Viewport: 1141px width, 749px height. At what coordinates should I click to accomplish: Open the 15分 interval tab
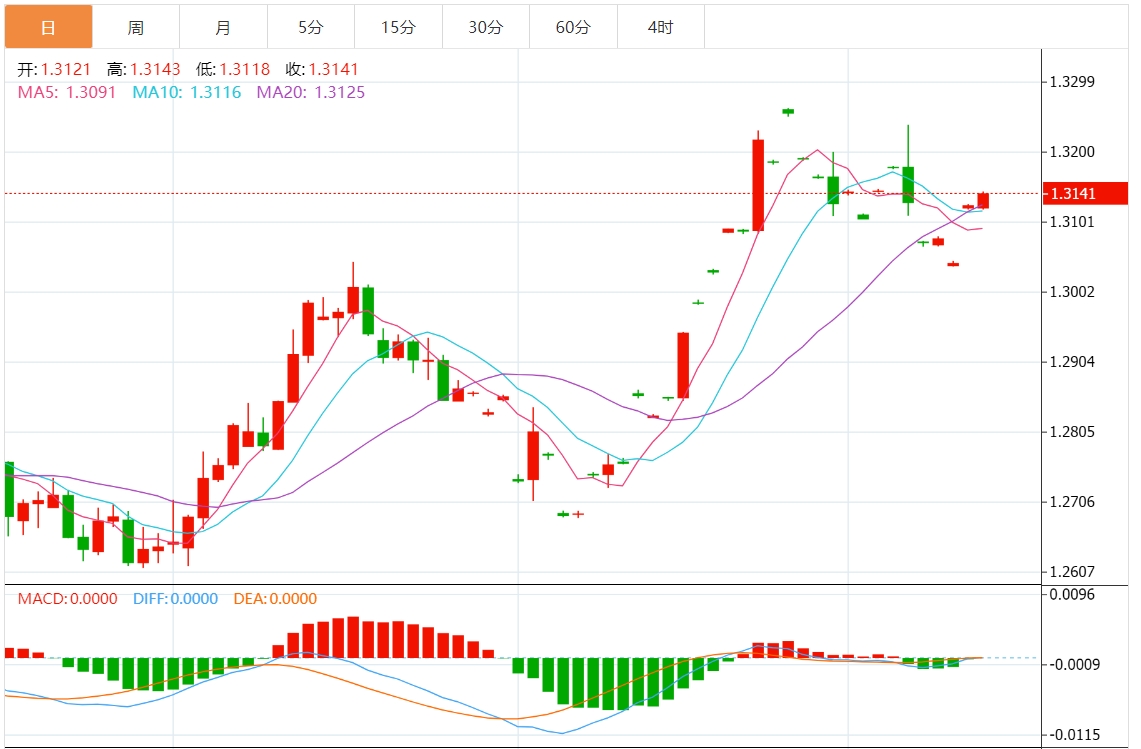398,27
